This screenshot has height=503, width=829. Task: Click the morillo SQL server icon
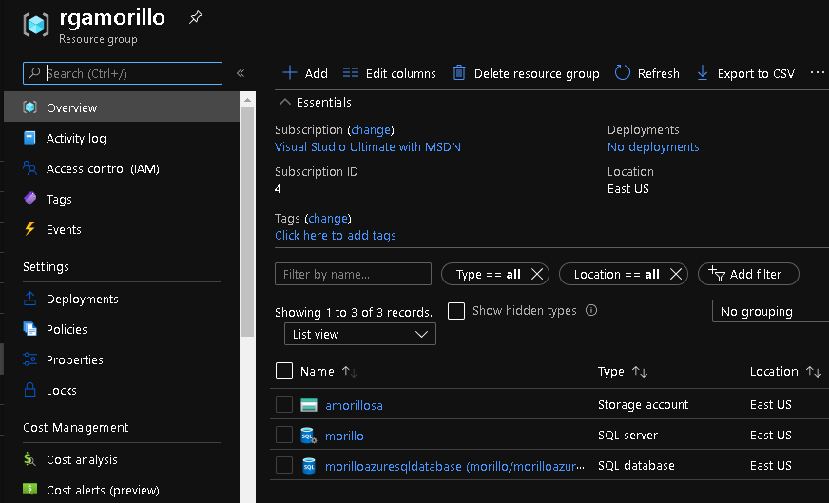click(309, 435)
